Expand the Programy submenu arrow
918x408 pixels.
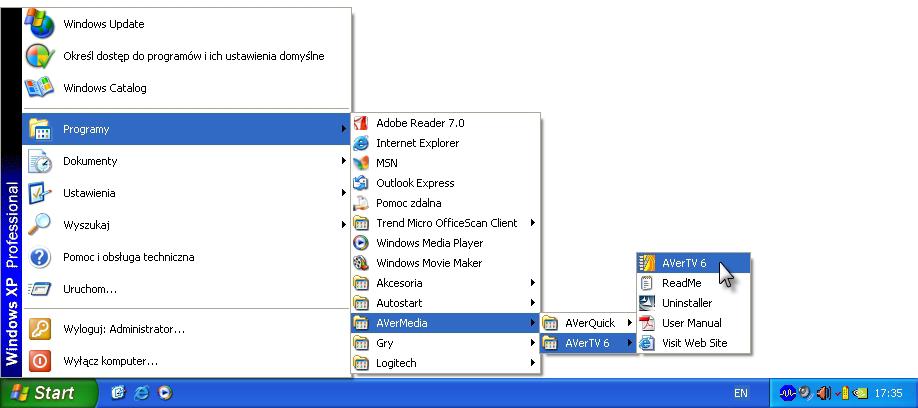(344, 129)
